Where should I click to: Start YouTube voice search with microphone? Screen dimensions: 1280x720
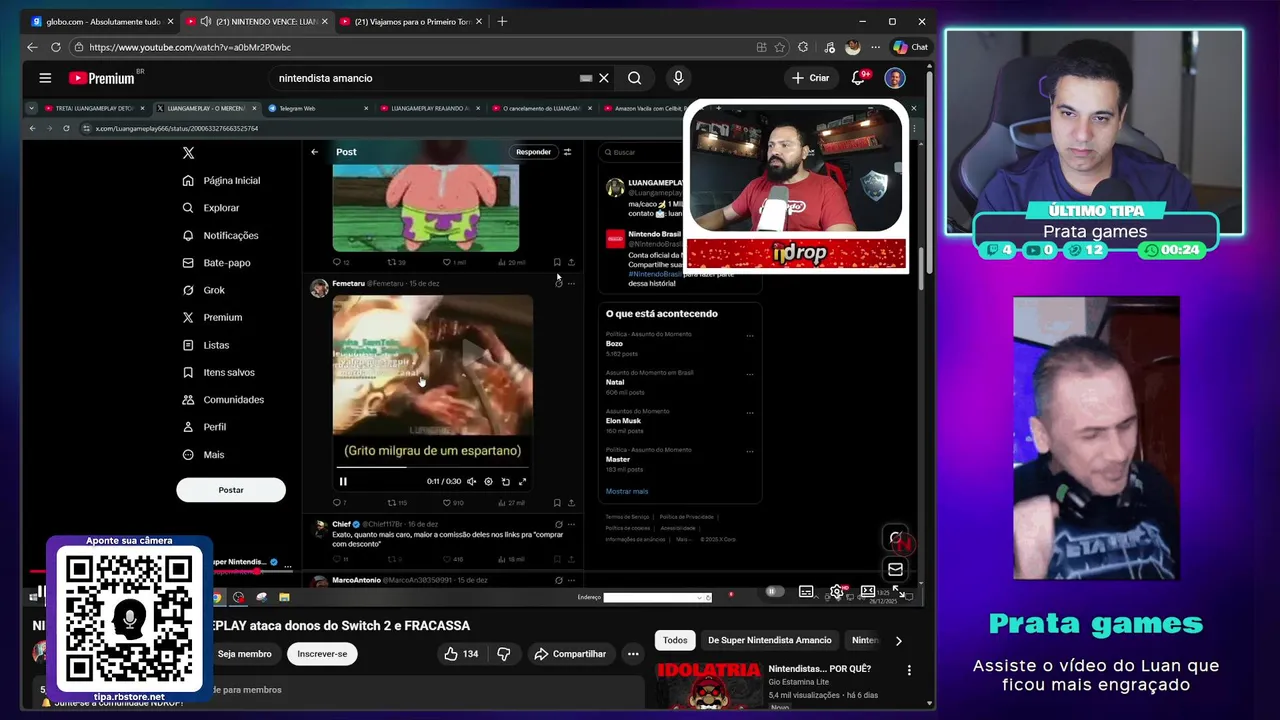(678, 78)
